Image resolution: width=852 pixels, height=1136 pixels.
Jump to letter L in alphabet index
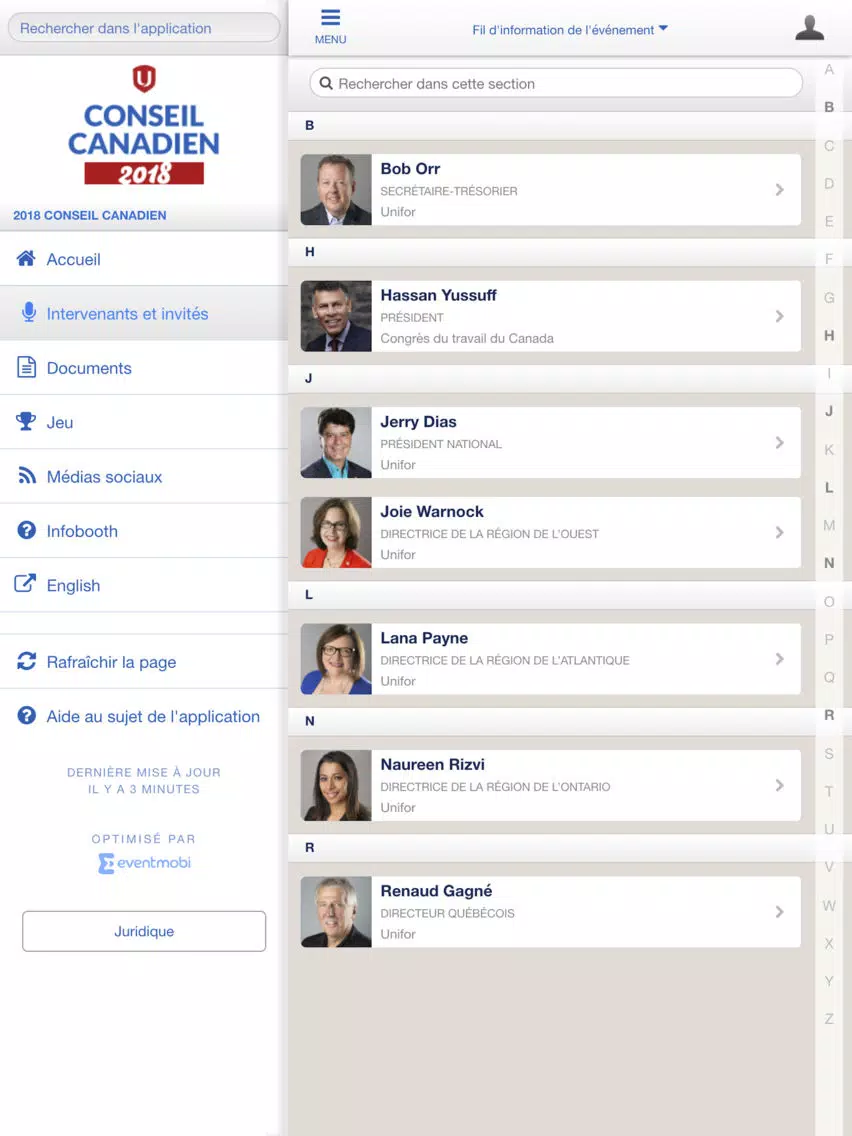point(829,488)
